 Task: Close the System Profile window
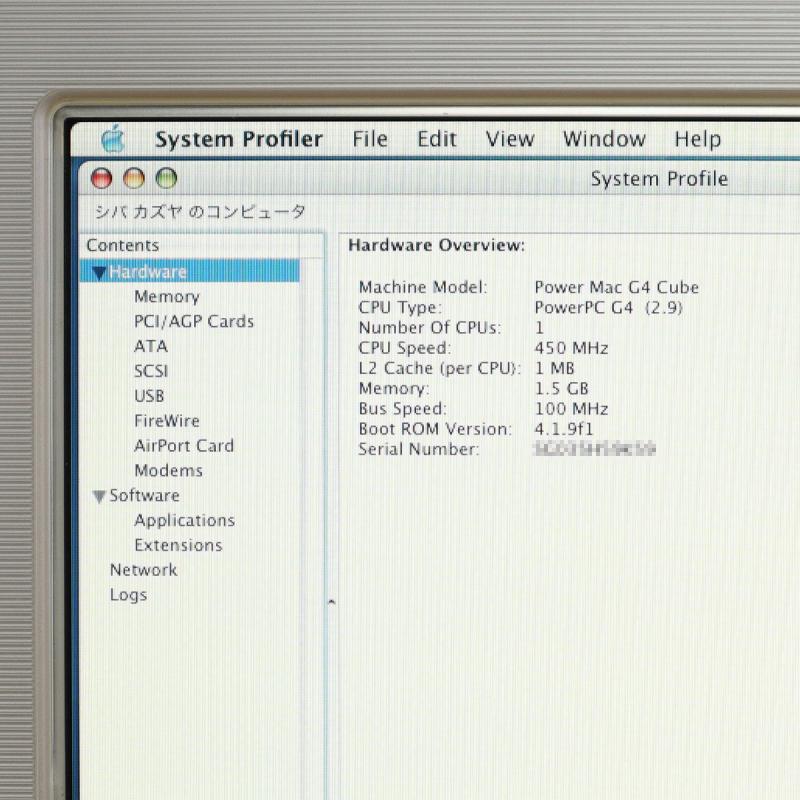tap(101, 179)
